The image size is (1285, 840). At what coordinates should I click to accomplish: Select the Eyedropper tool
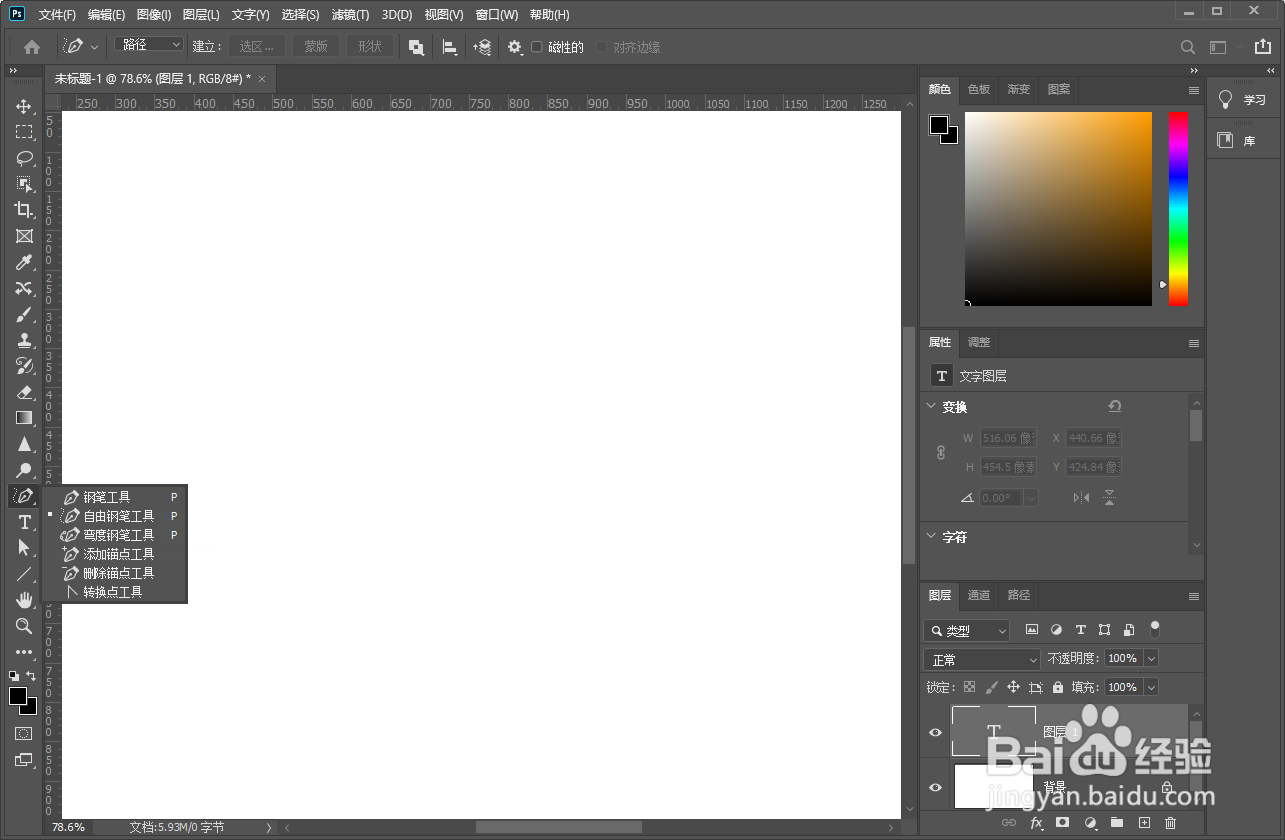(24, 262)
